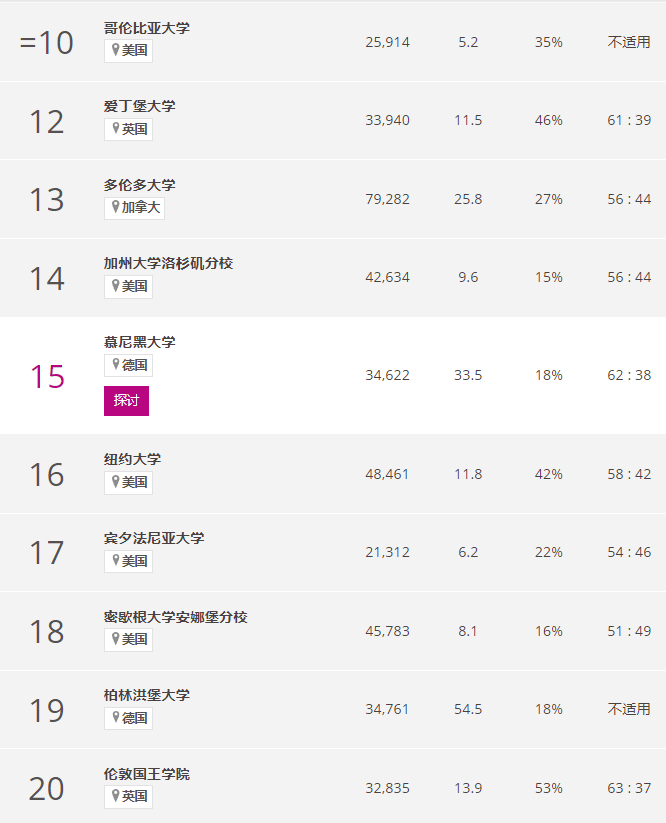This screenshot has width=666, height=823.
Task: Open the 加州大学洛杉矶分校 link
Action: point(168,263)
